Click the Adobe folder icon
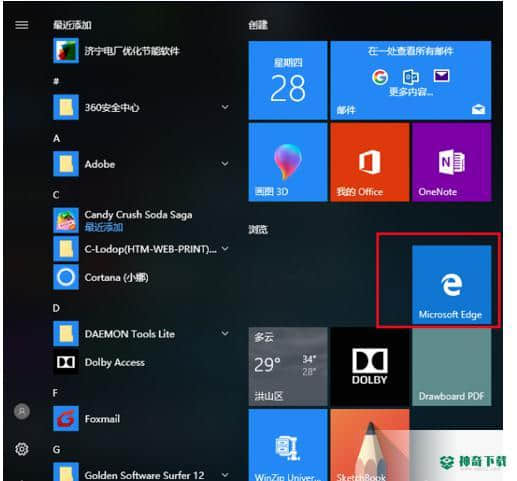 (66, 164)
